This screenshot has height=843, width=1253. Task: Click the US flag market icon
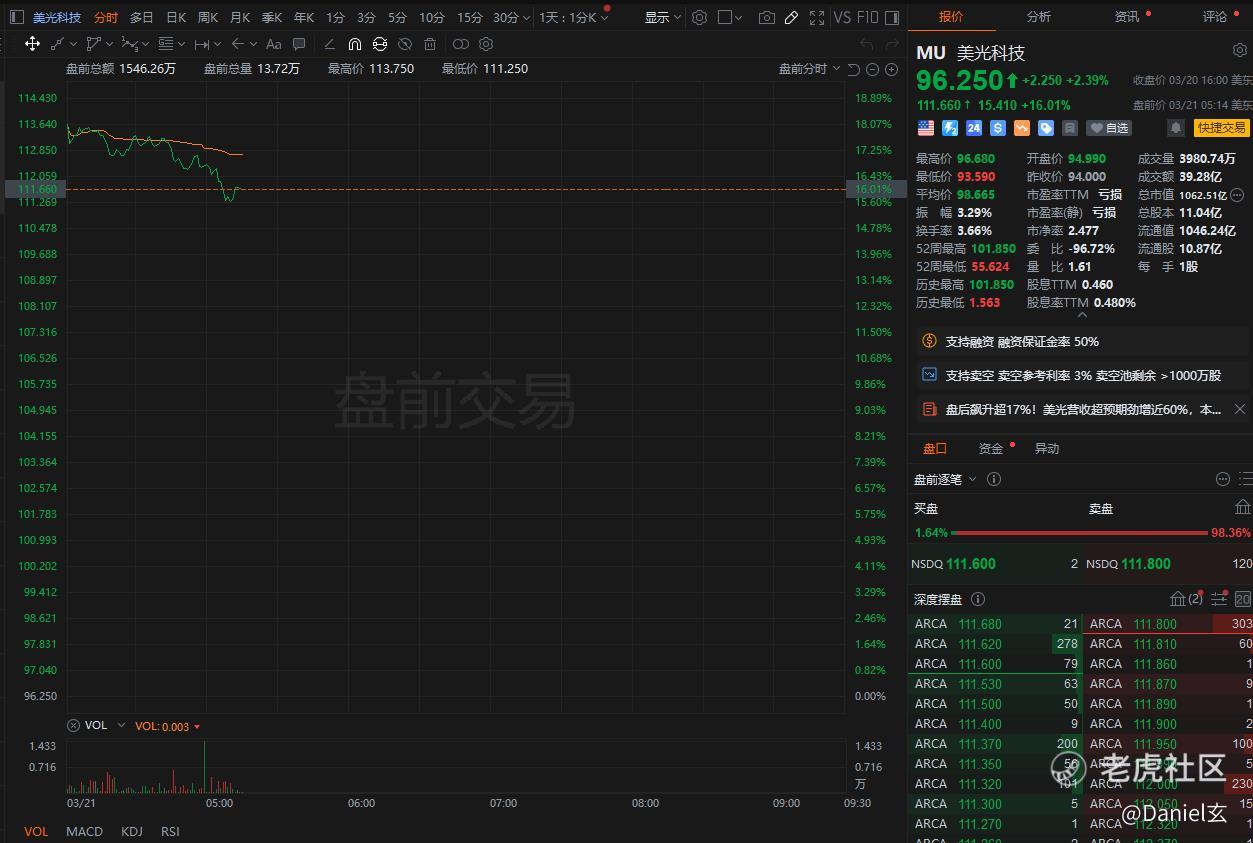[925, 128]
